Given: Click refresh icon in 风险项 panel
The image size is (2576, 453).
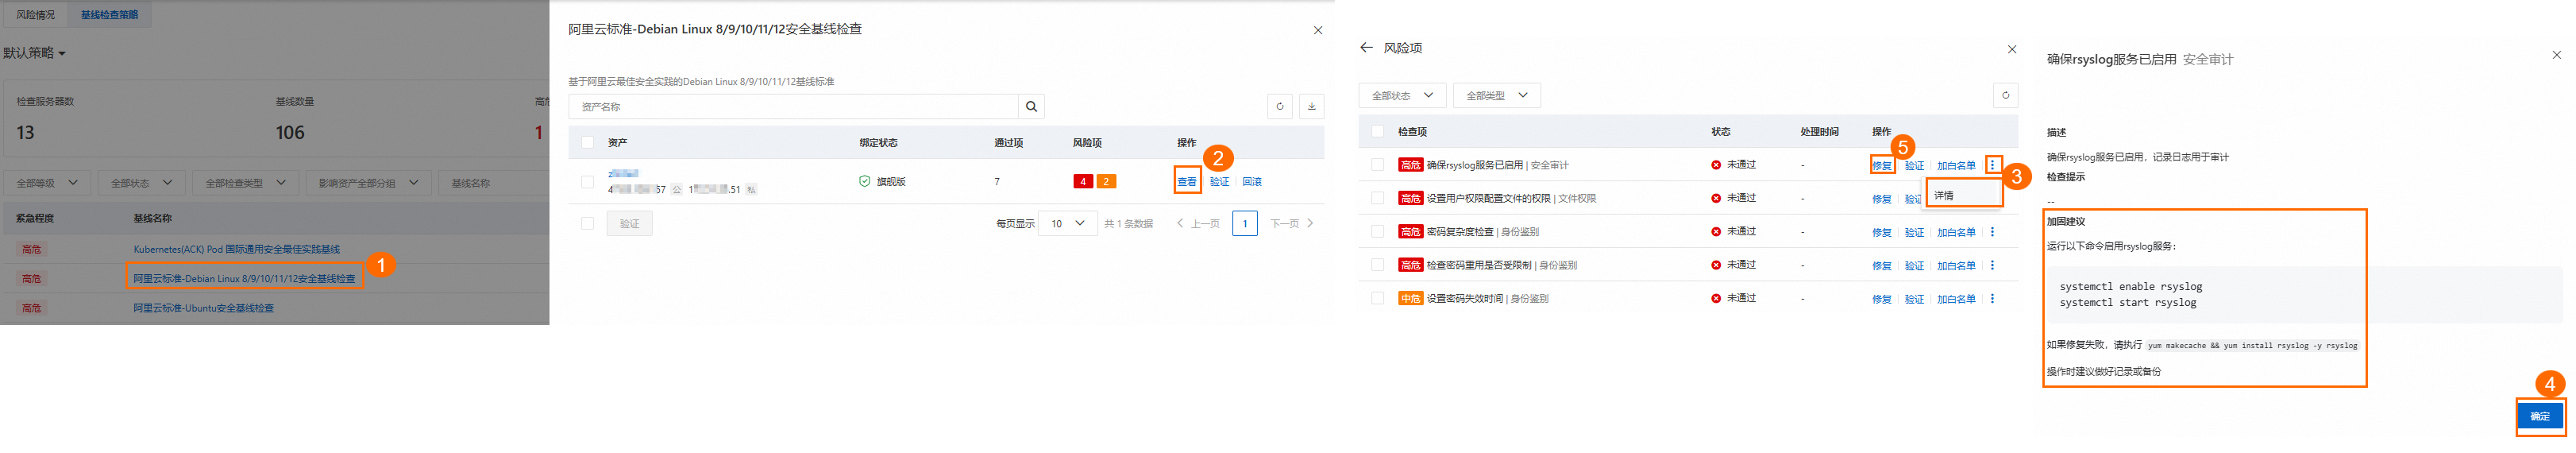Looking at the screenshot, I should 2005,95.
